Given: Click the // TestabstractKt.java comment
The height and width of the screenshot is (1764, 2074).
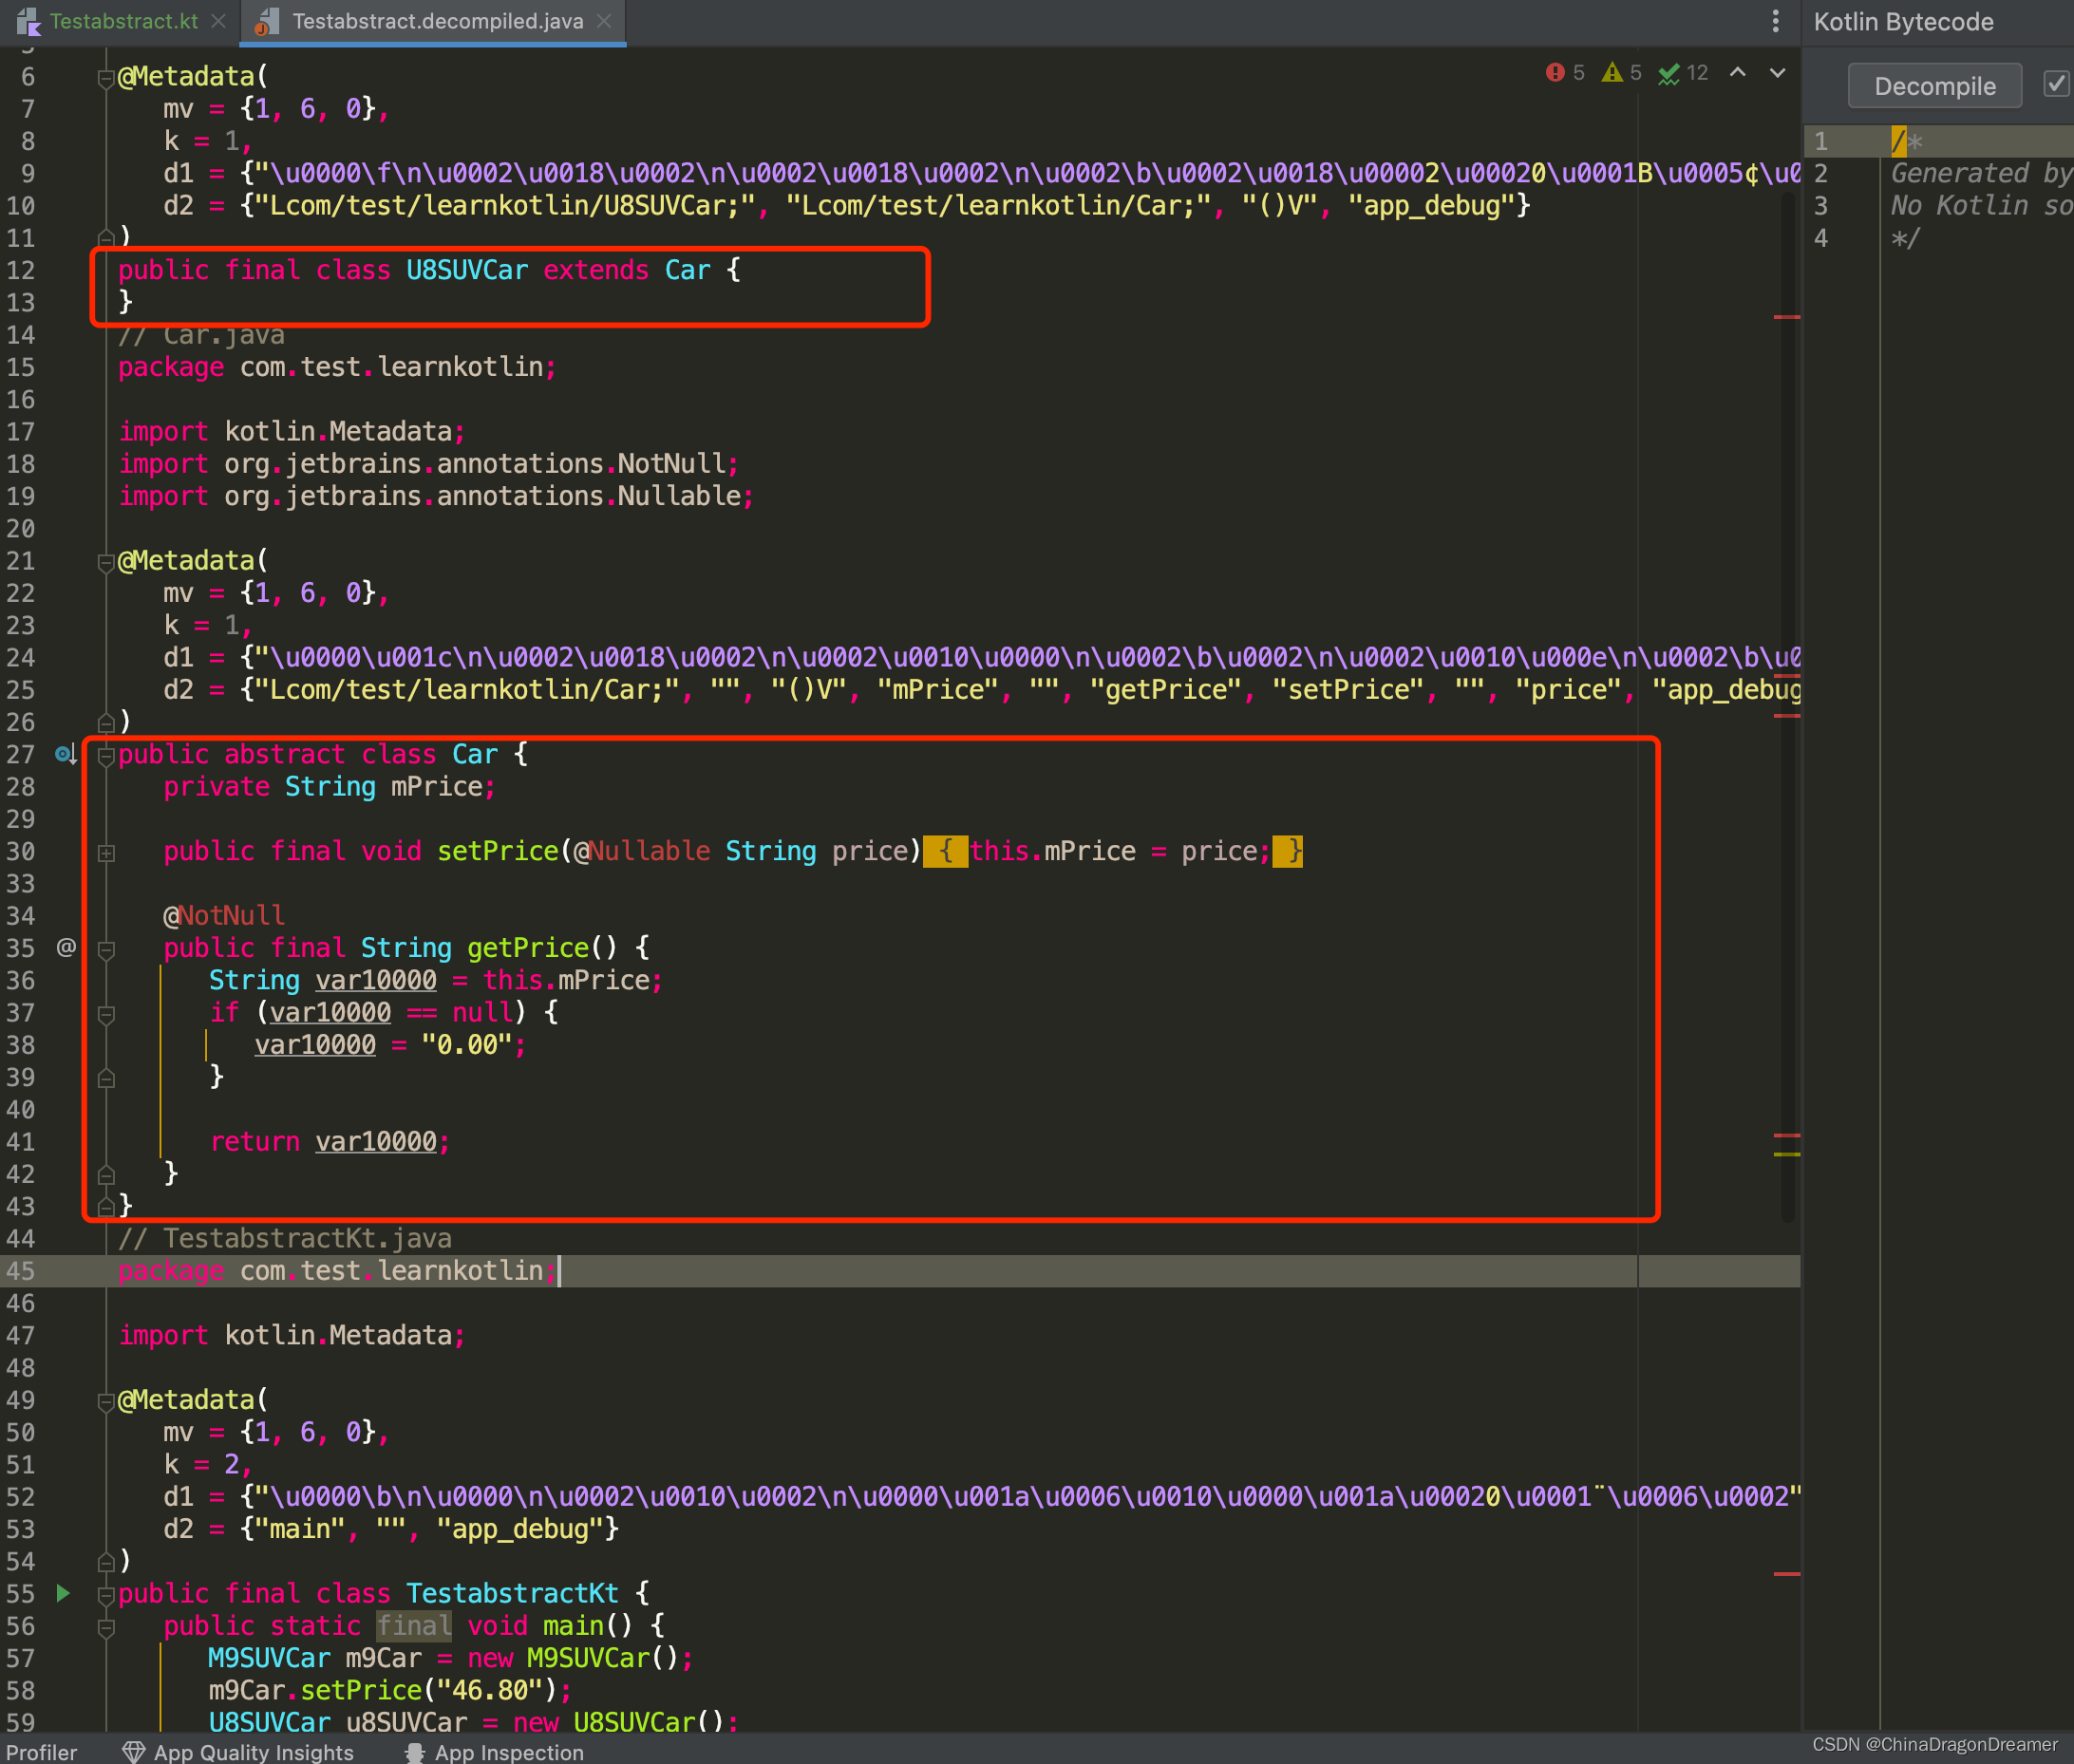Looking at the screenshot, I should click(x=285, y=1239).
